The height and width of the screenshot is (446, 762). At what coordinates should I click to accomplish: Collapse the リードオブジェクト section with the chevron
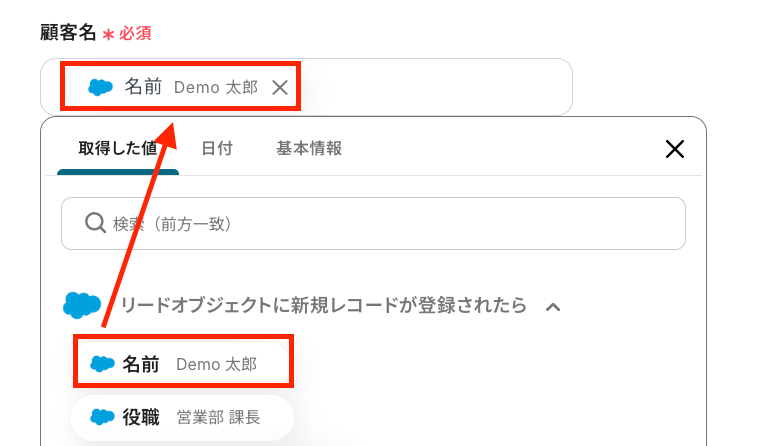tap(552, 307)
